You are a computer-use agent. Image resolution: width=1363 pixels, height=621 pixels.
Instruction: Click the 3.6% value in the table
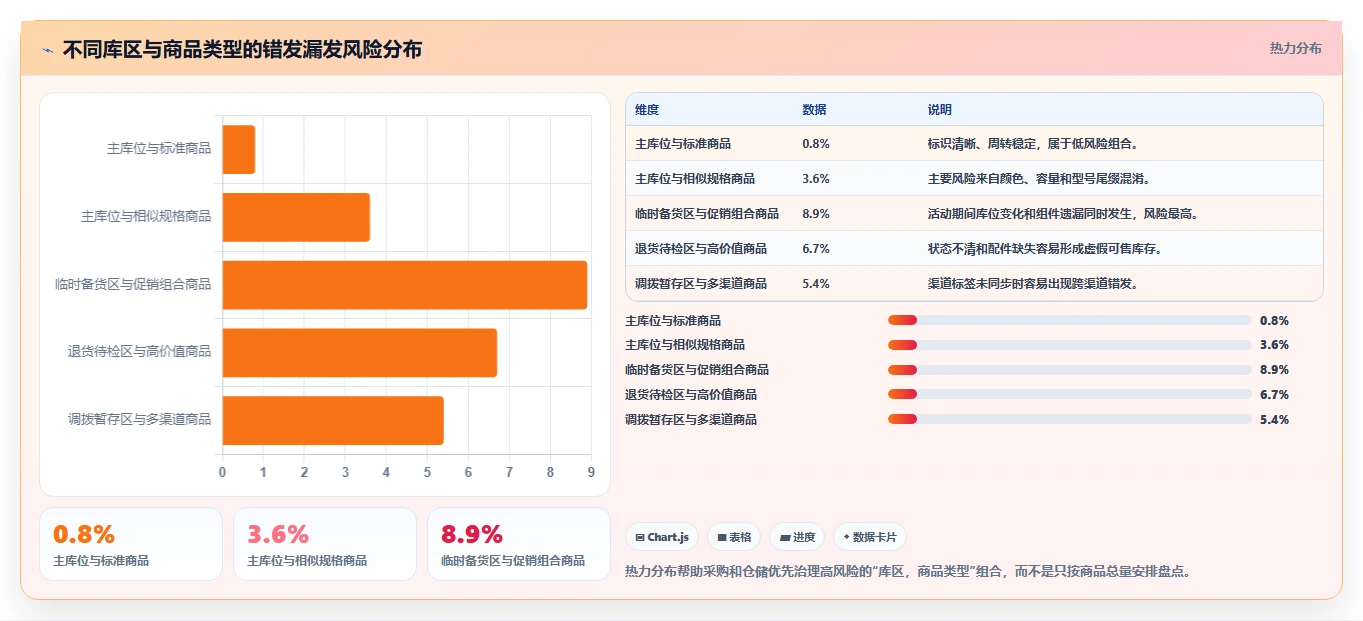[x=816, y=179]
